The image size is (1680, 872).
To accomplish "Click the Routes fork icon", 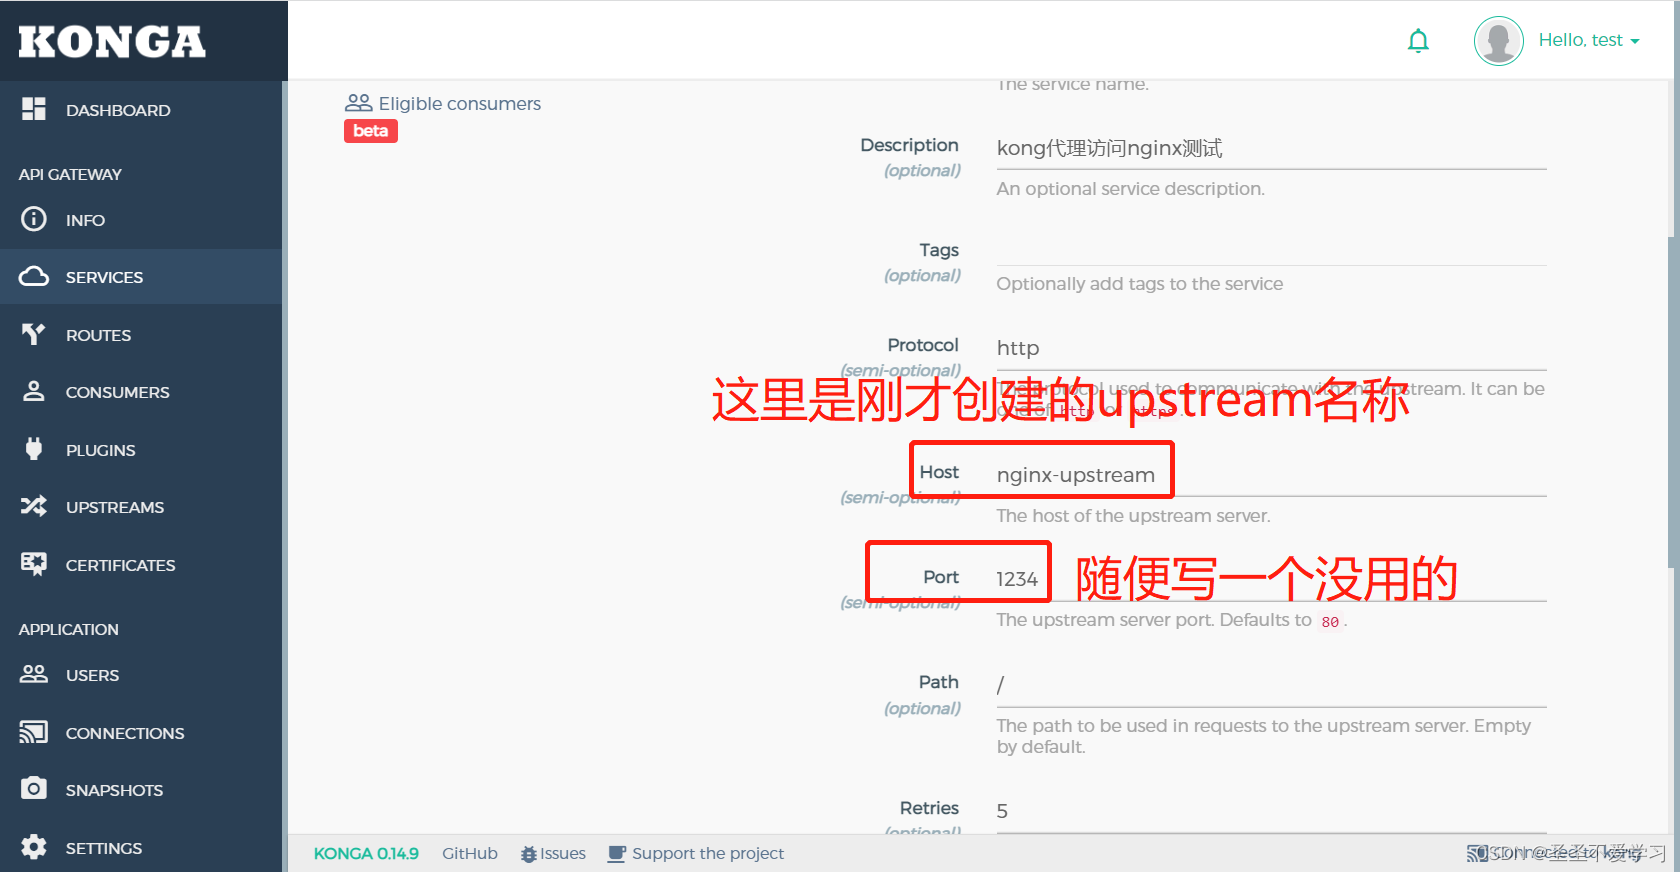I will [34, 334].
